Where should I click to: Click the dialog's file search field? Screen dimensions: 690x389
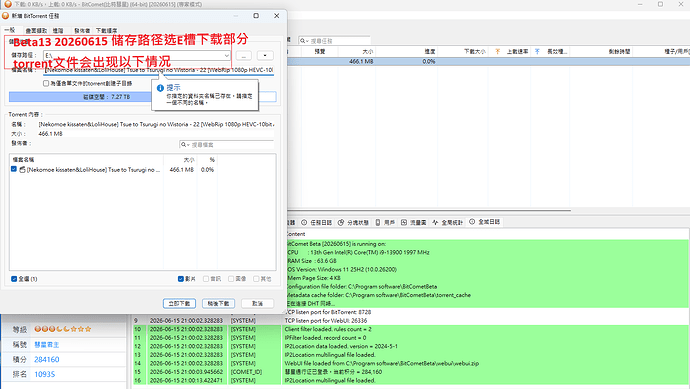[226, 145]
